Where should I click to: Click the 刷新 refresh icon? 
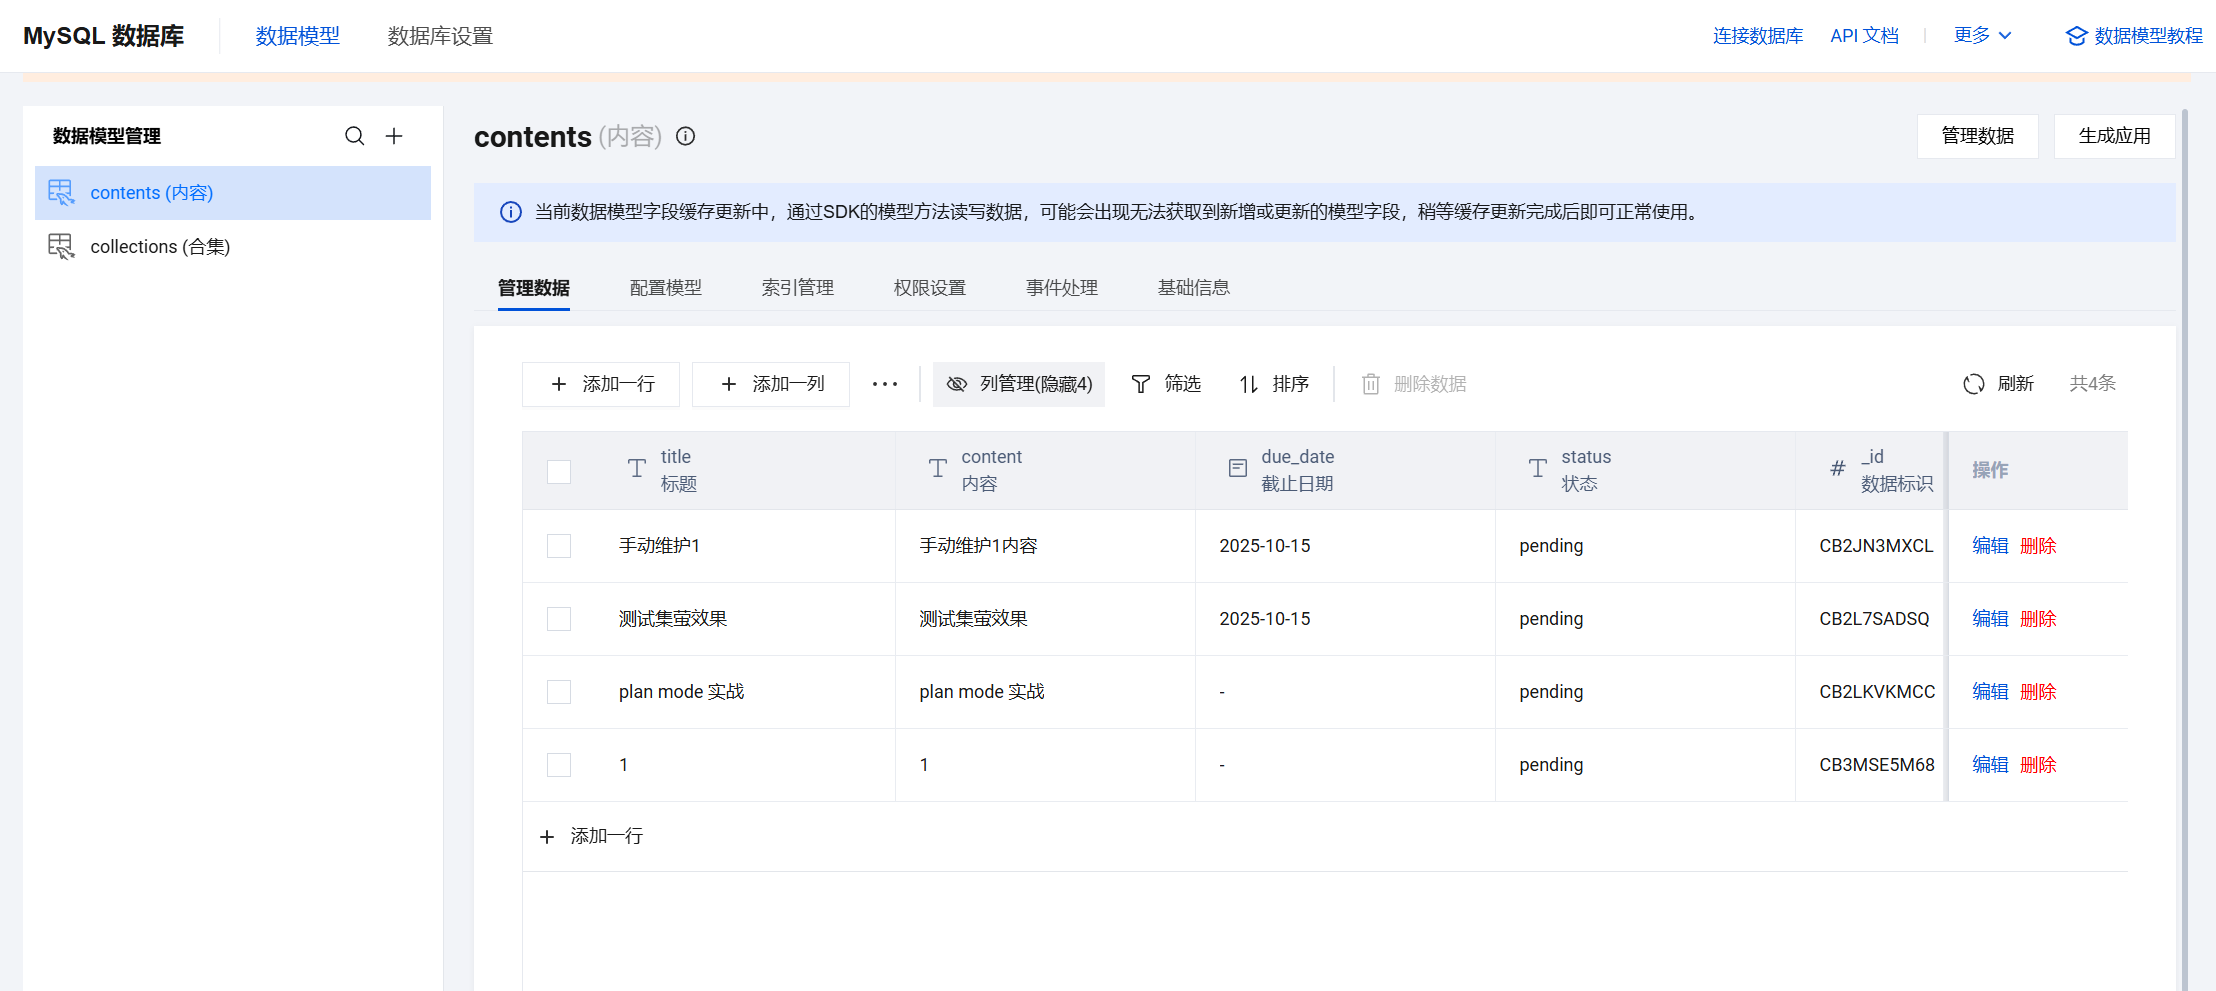tap(1973, 383)
